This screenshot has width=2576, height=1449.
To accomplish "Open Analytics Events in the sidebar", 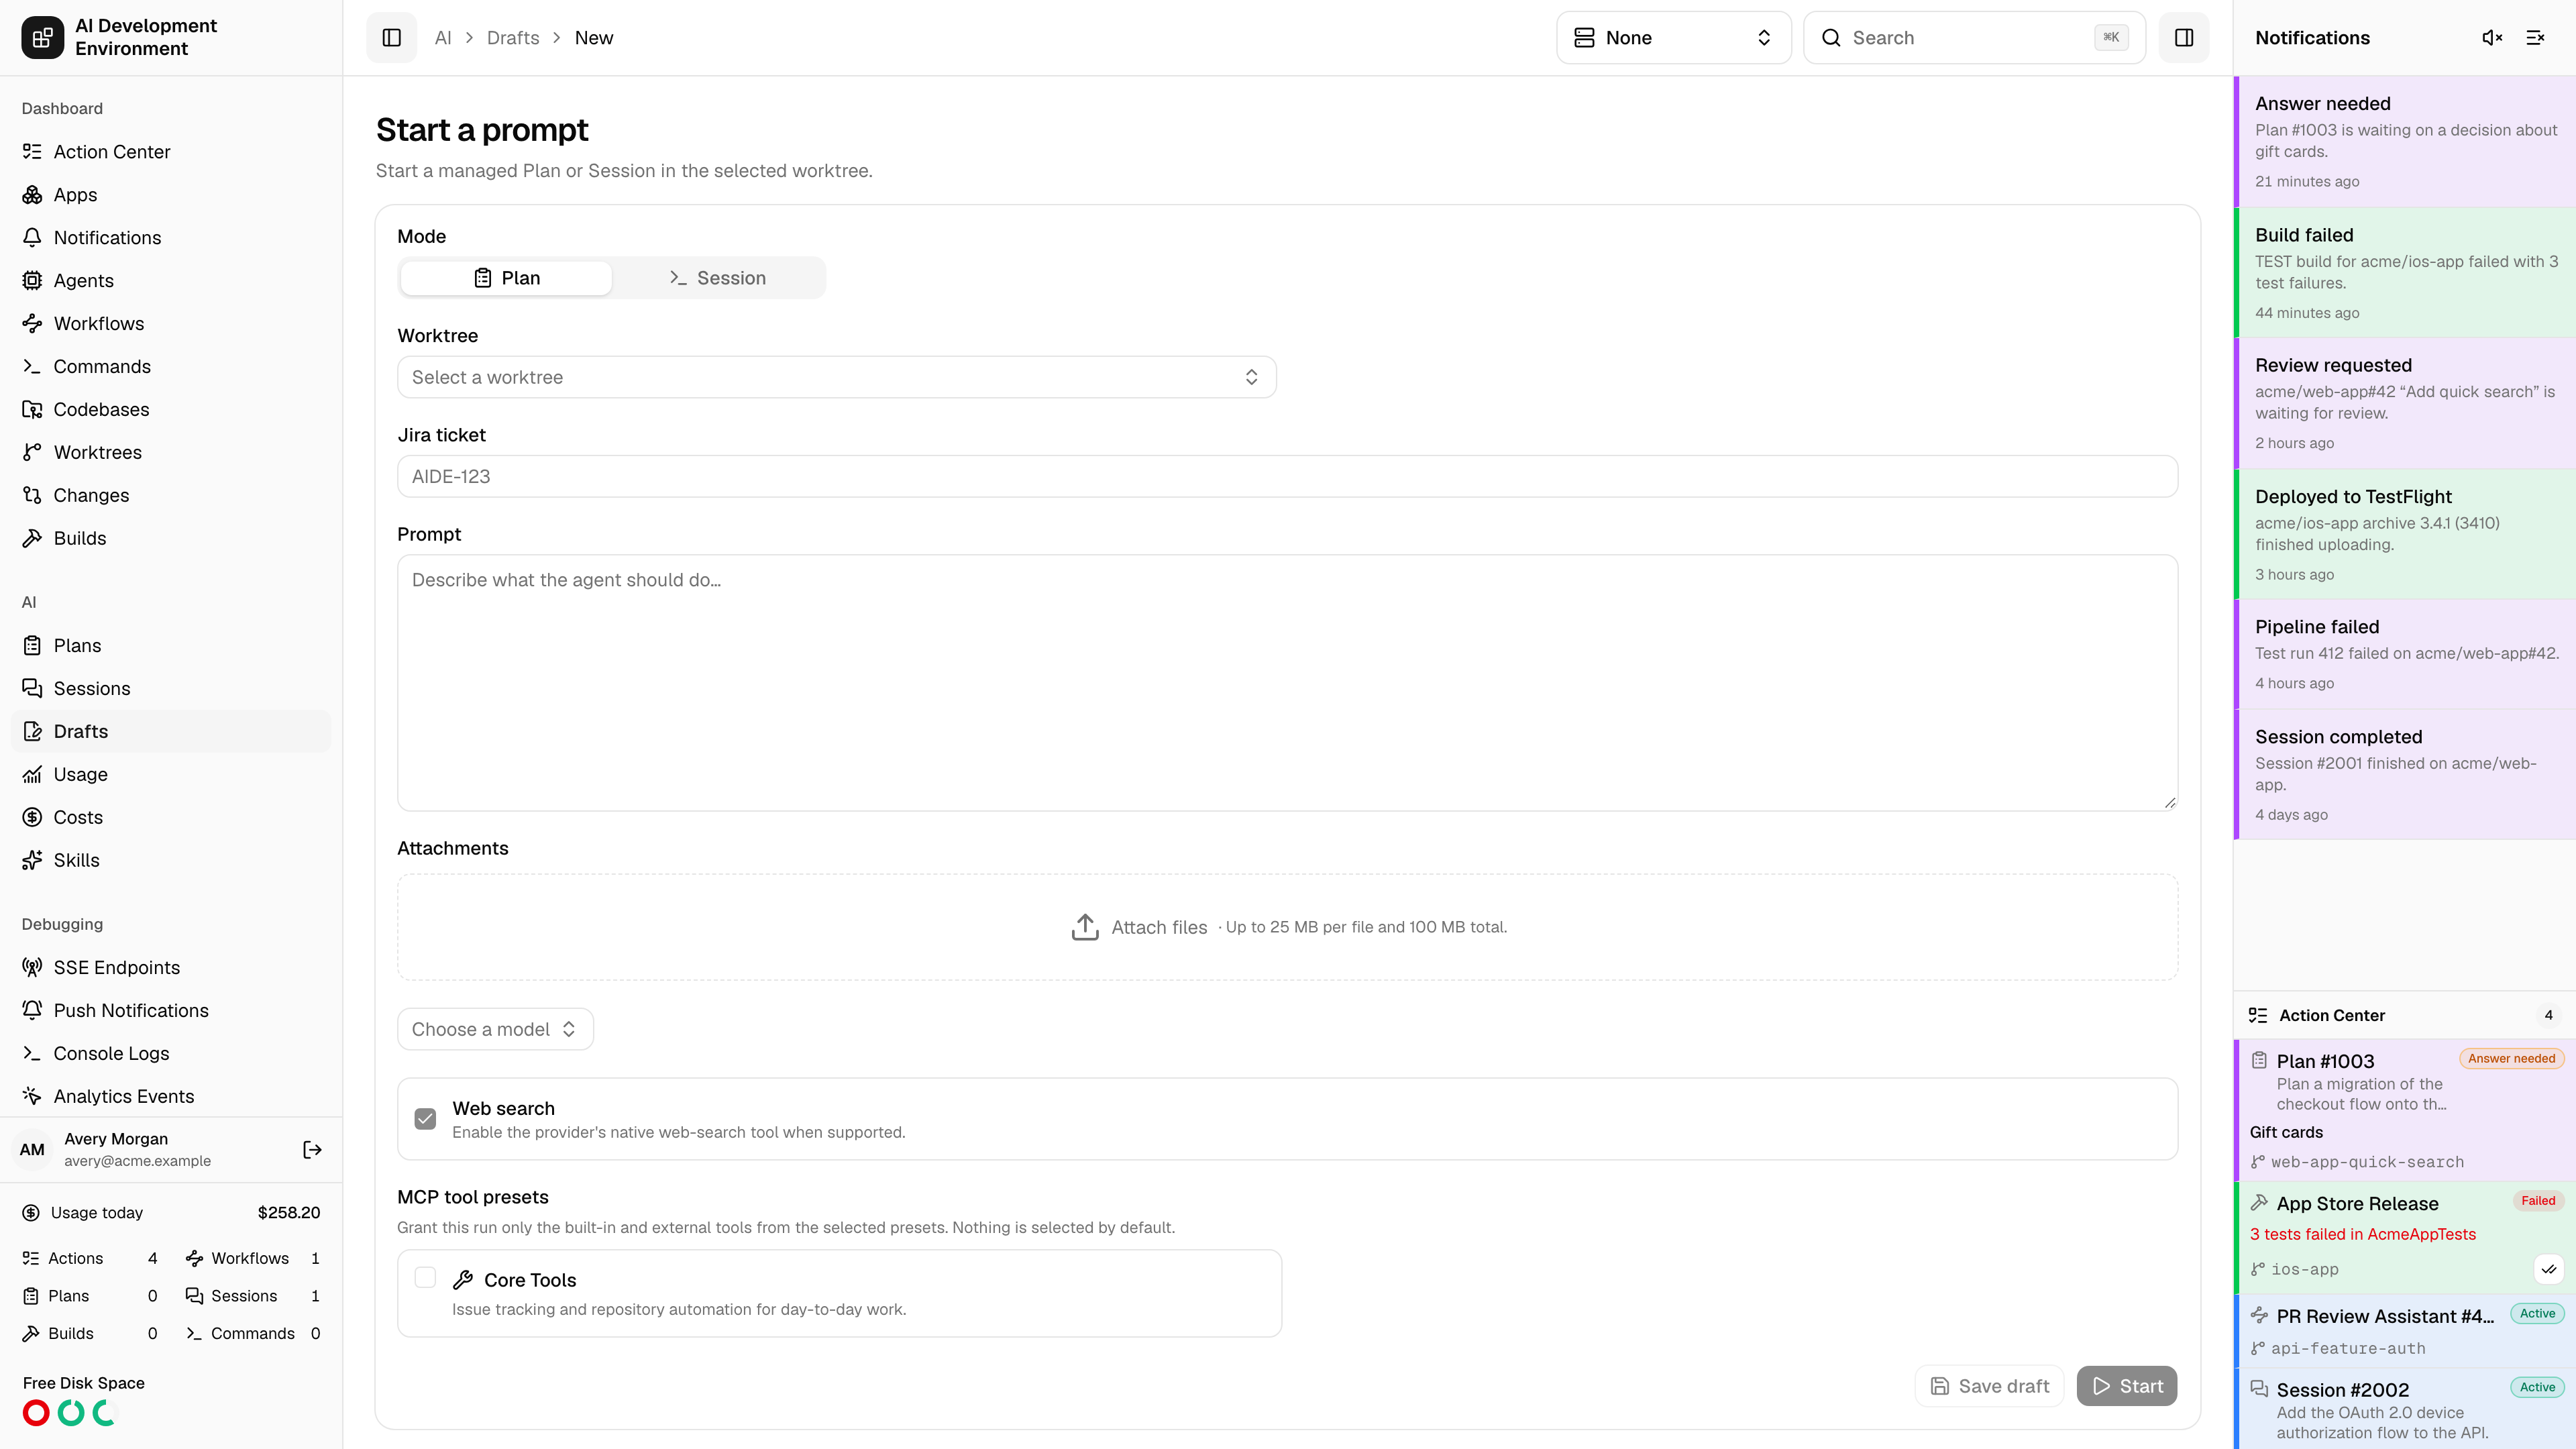I will 171,1097.
